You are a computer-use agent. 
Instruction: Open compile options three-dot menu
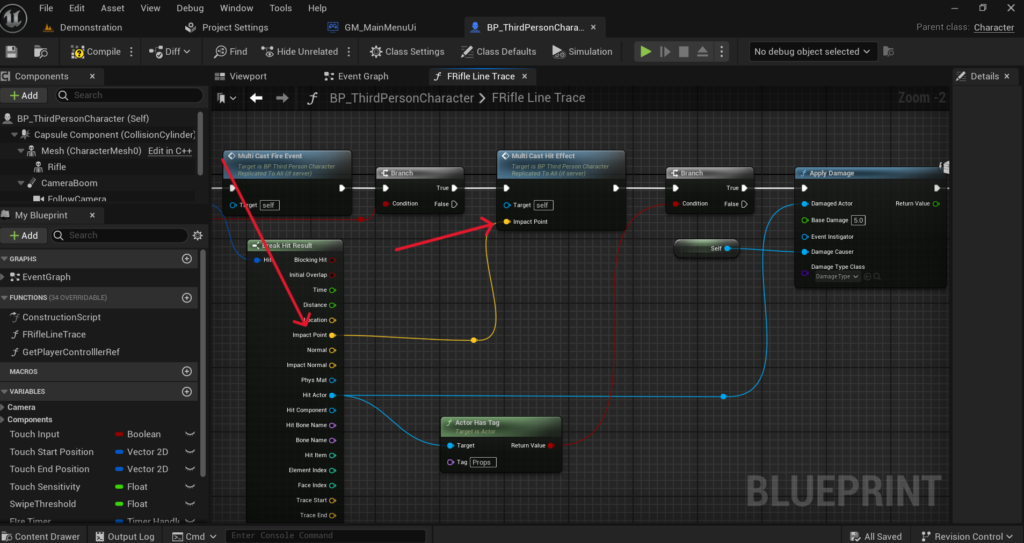coord(131,52)
